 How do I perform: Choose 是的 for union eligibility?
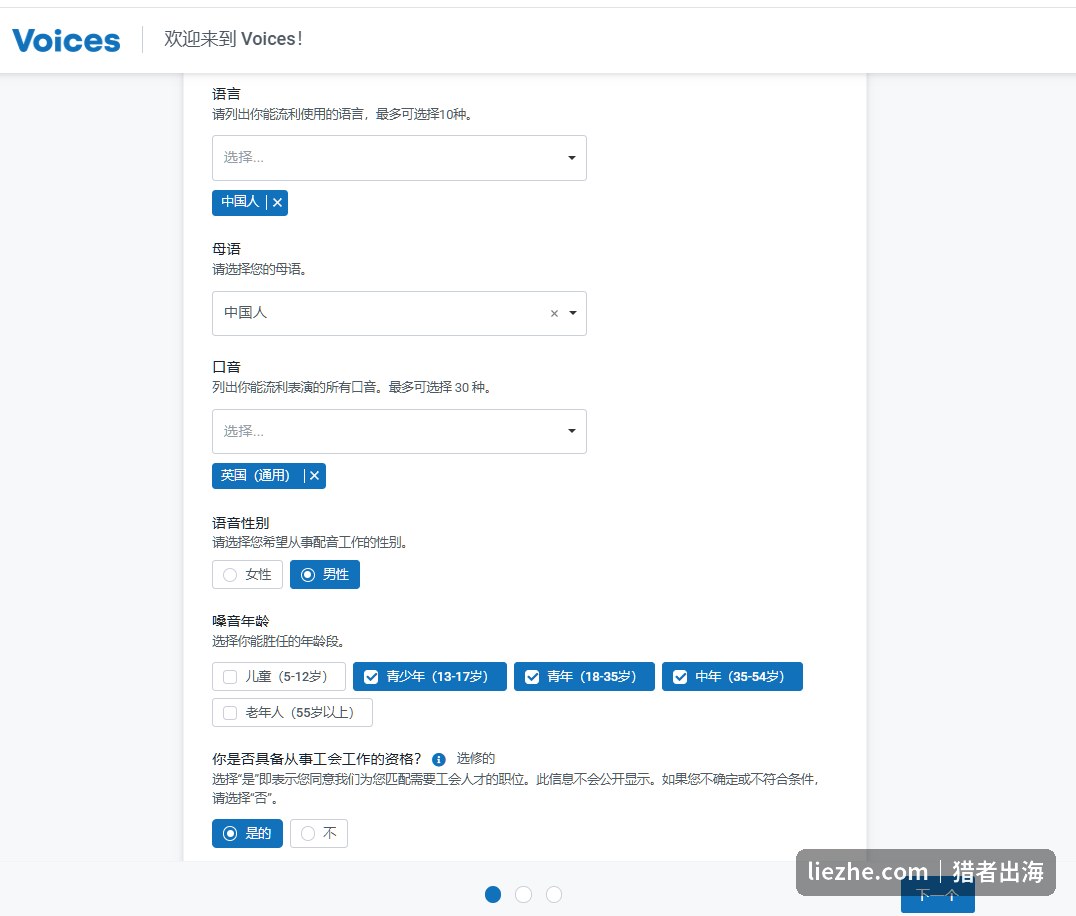(x=247, y=833)
